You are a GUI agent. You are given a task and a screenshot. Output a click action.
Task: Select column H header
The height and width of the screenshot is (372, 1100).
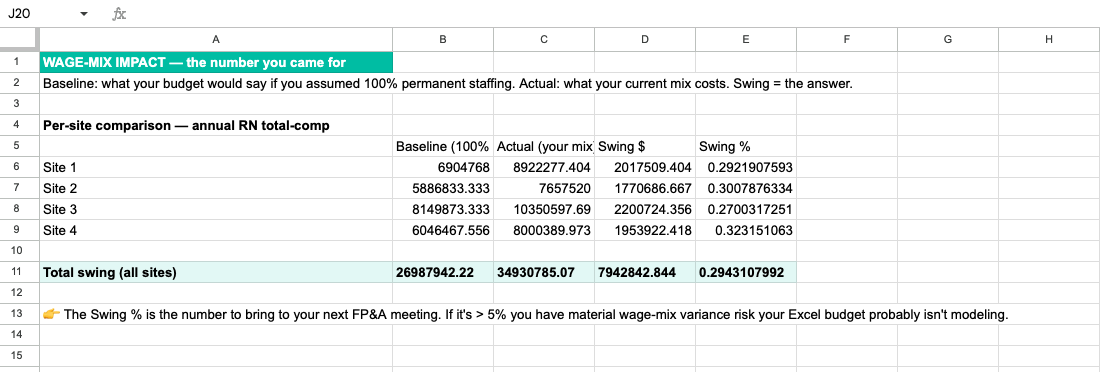coord(1049,40)
